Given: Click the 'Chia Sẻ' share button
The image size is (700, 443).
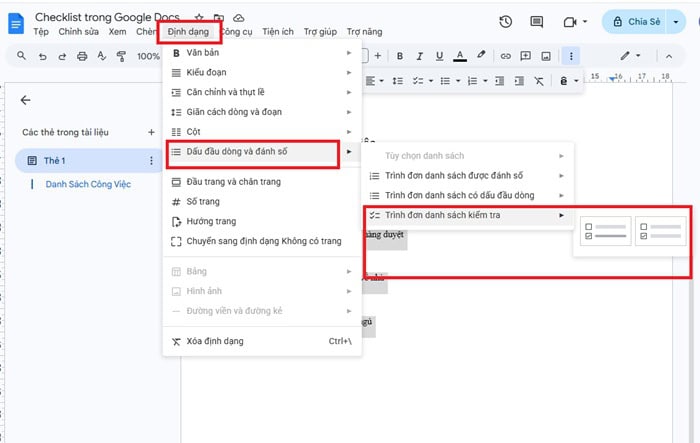Looking at the screenshot, I should 646,22.
